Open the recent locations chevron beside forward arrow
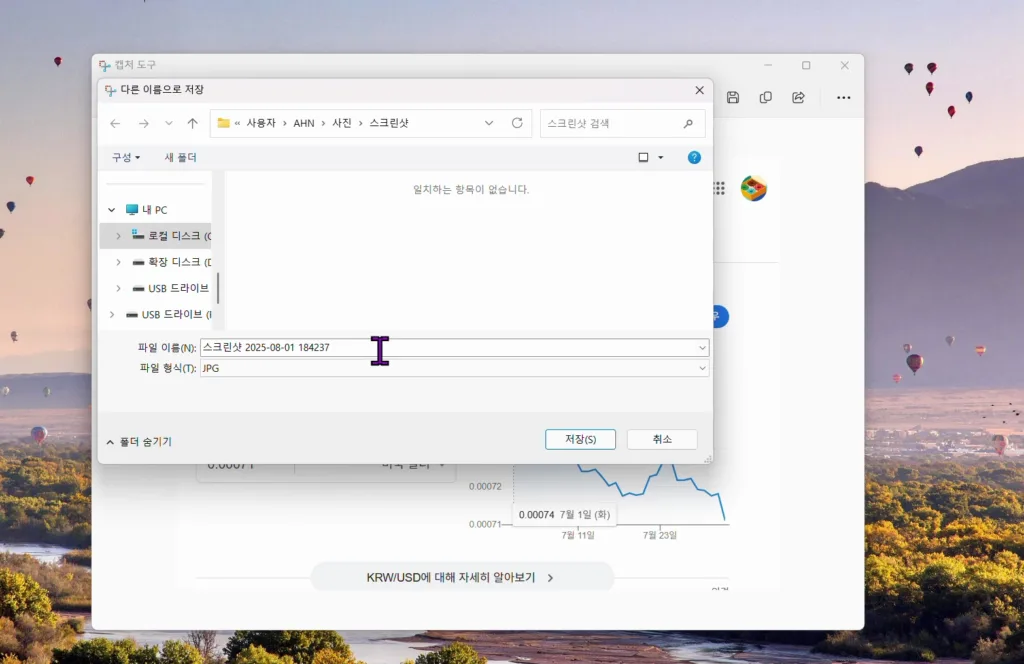The image size is (1024, 664). (x=168, y=123)
